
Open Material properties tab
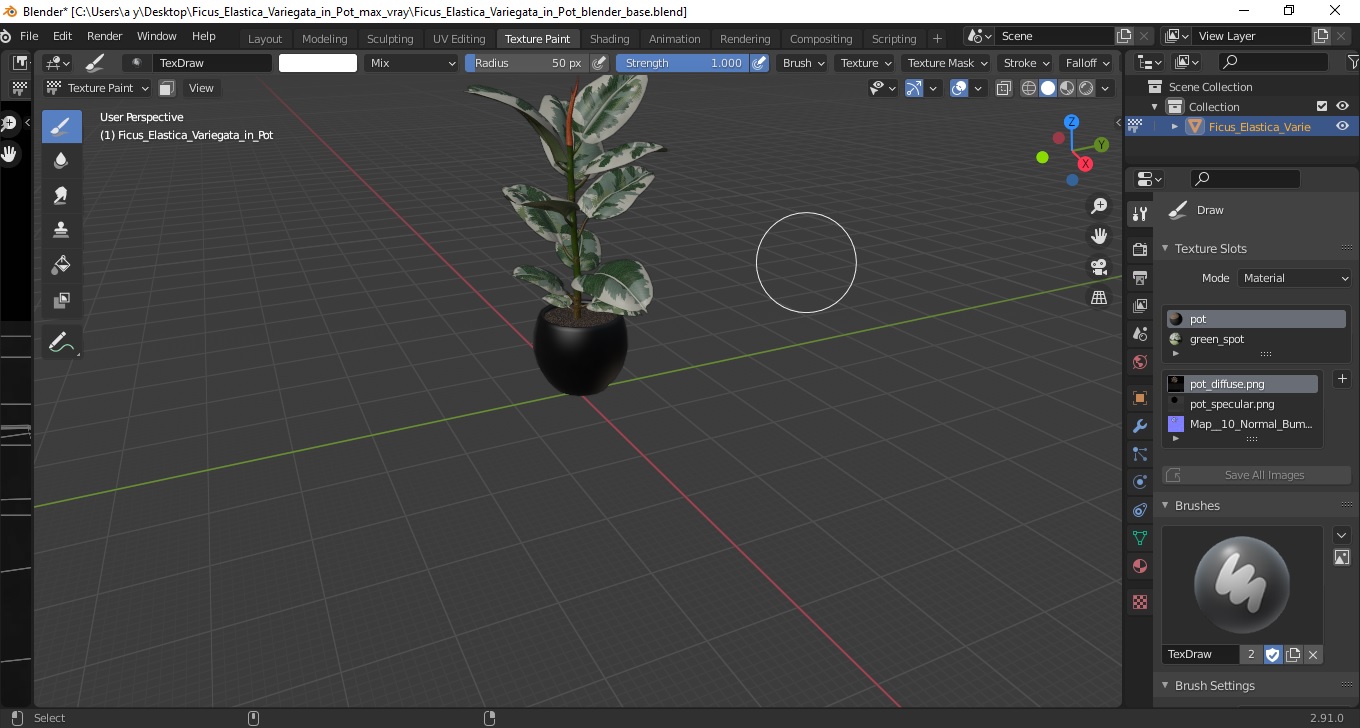coord(1139,566)
